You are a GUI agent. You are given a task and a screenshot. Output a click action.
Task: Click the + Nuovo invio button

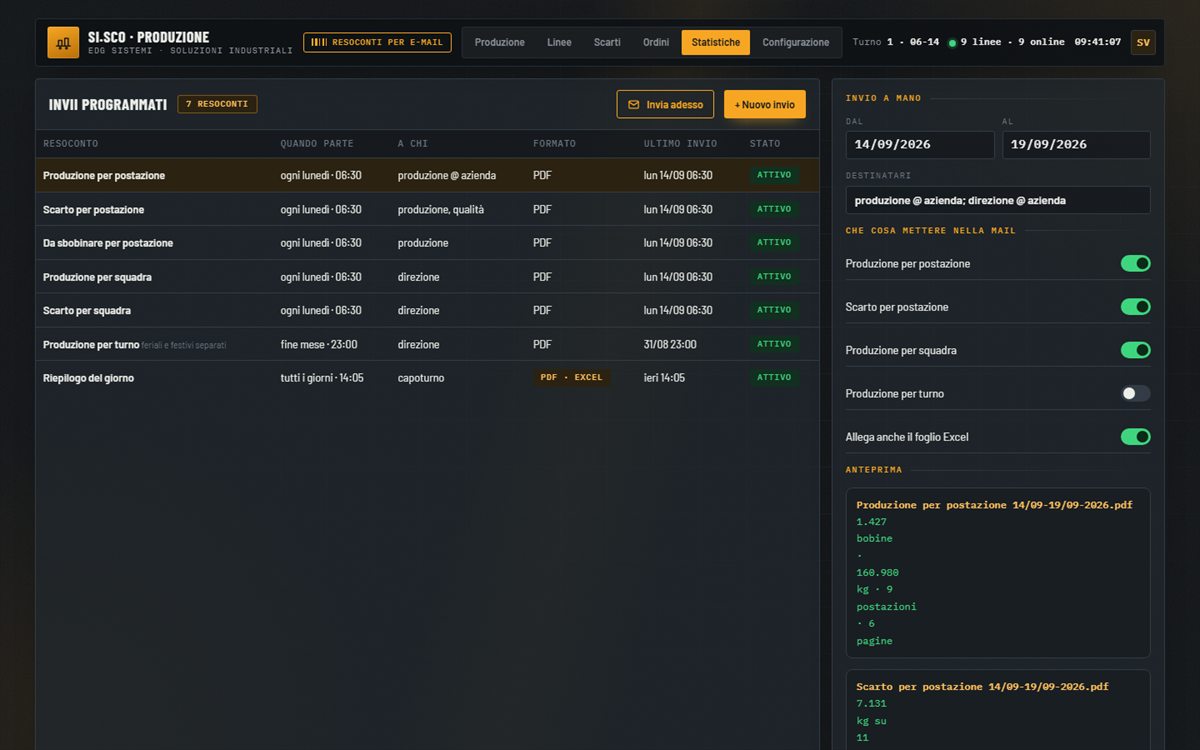click(765, 104)
